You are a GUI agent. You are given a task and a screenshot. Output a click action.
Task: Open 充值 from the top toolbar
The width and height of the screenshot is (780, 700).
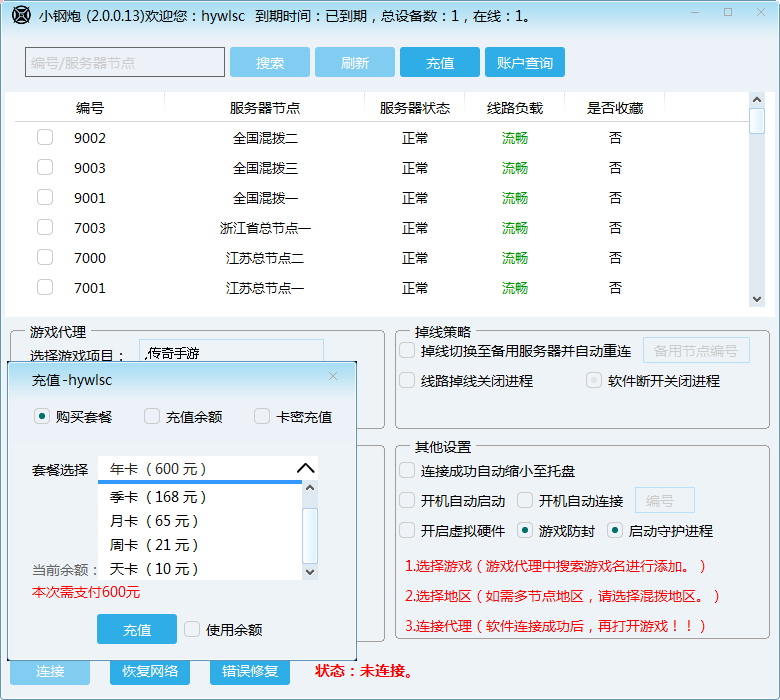click(x=440, y=62)
